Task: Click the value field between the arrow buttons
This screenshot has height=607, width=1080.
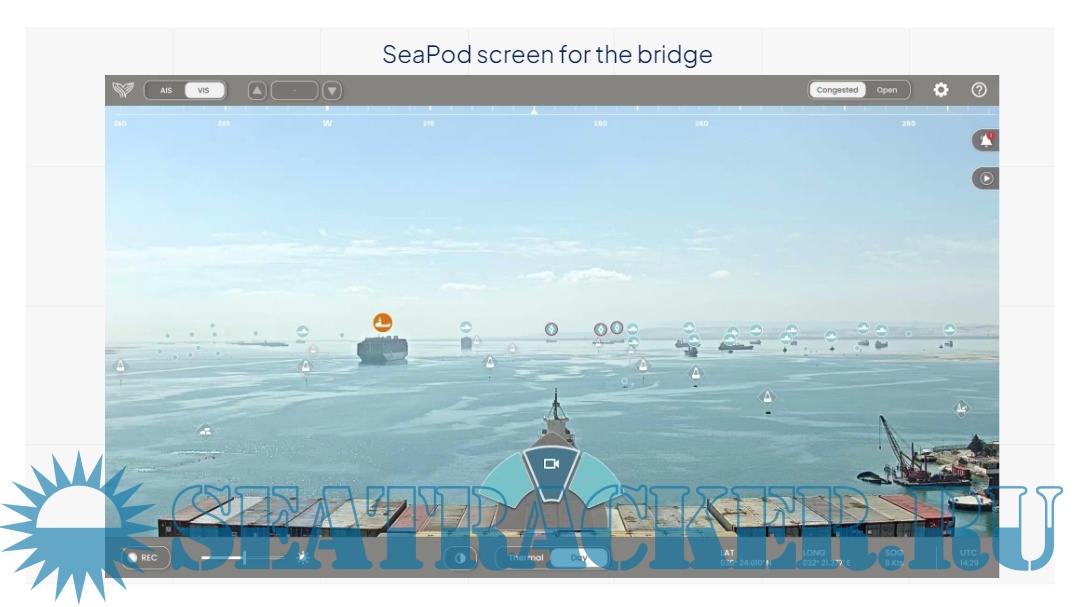Action: point(295,90)
